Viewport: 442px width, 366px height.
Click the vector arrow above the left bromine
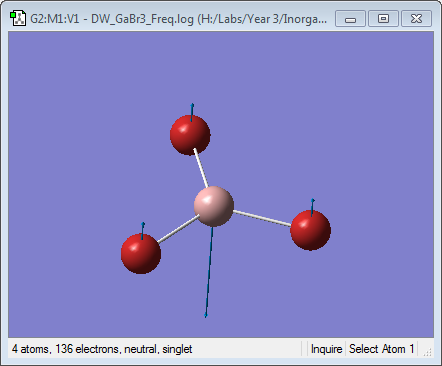(143, 231)
